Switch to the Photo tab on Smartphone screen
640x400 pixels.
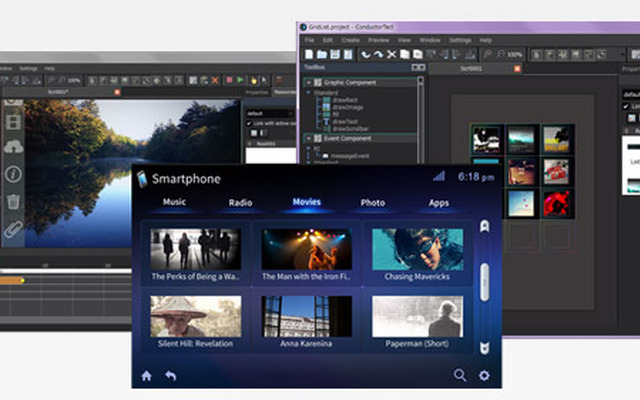click(x=373, y=203)
